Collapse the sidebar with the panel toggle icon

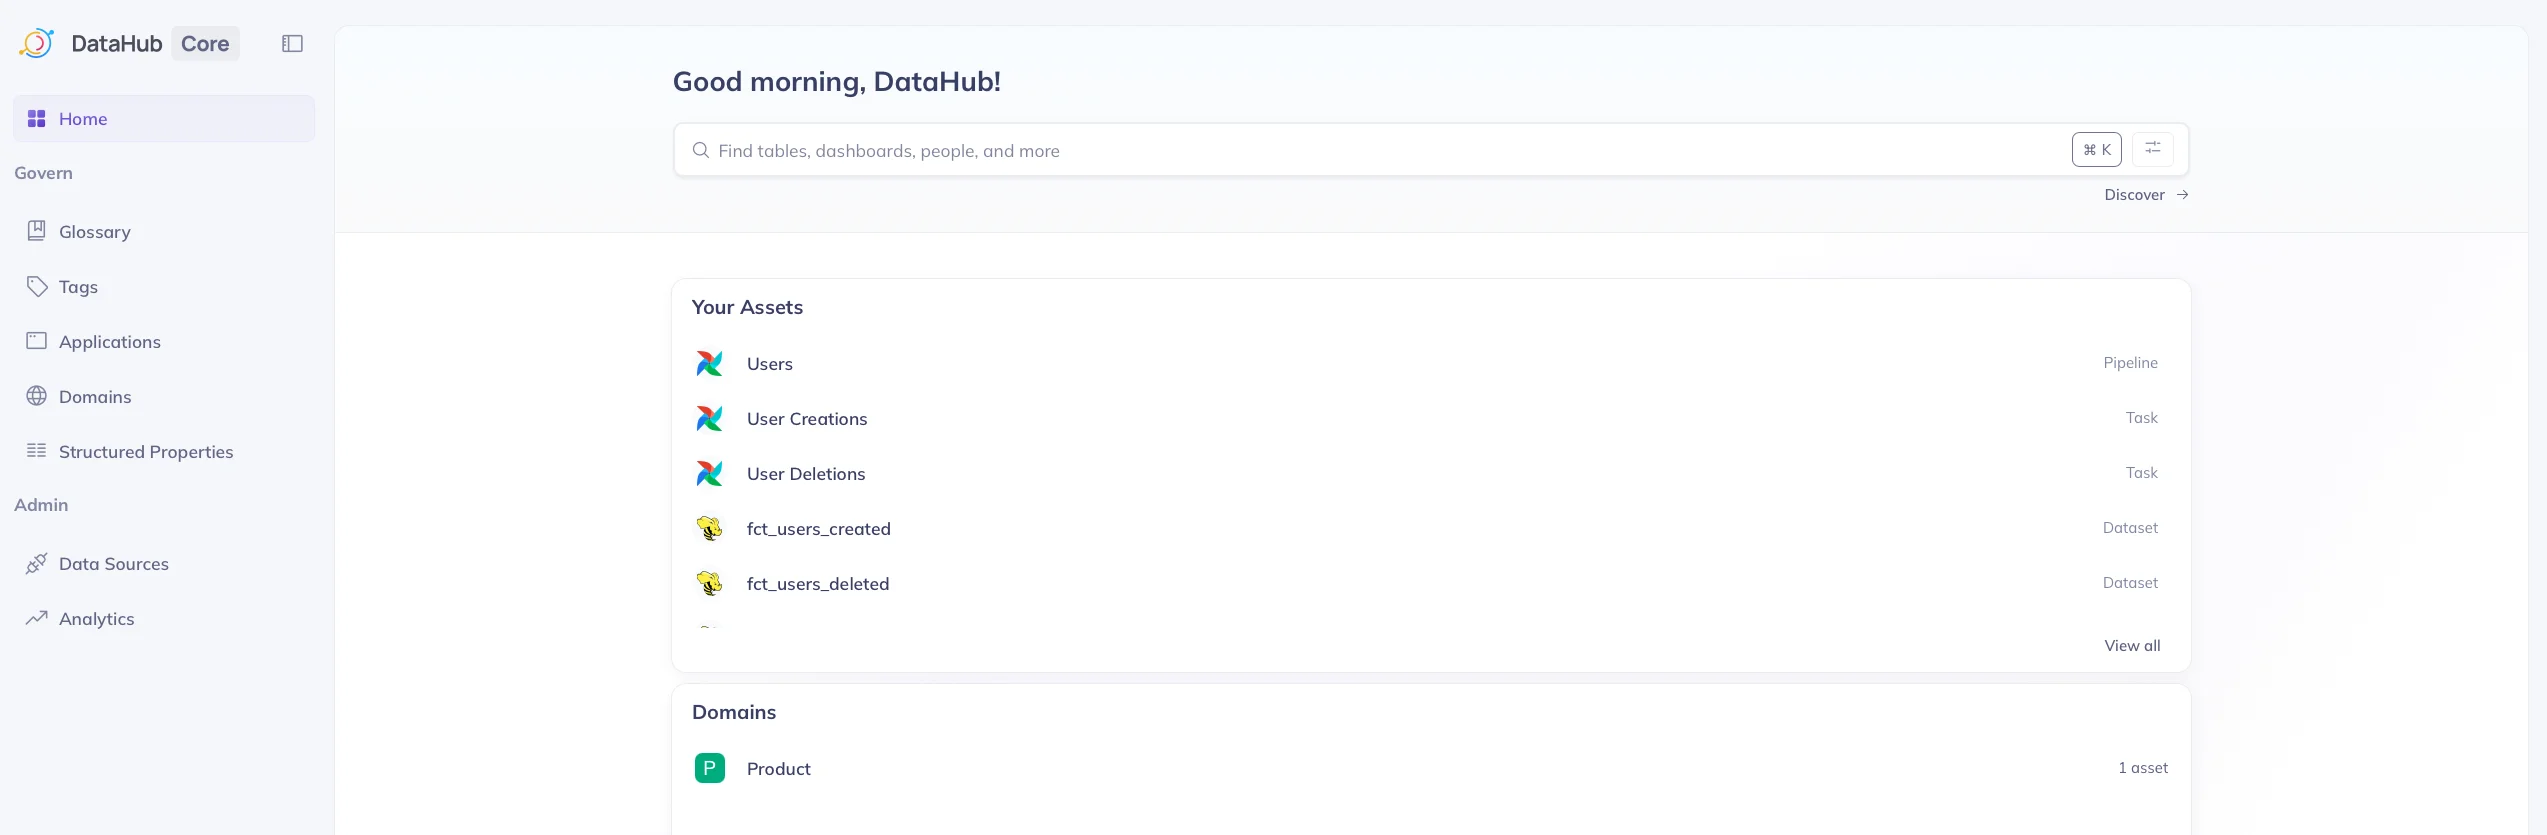(292, 43)
